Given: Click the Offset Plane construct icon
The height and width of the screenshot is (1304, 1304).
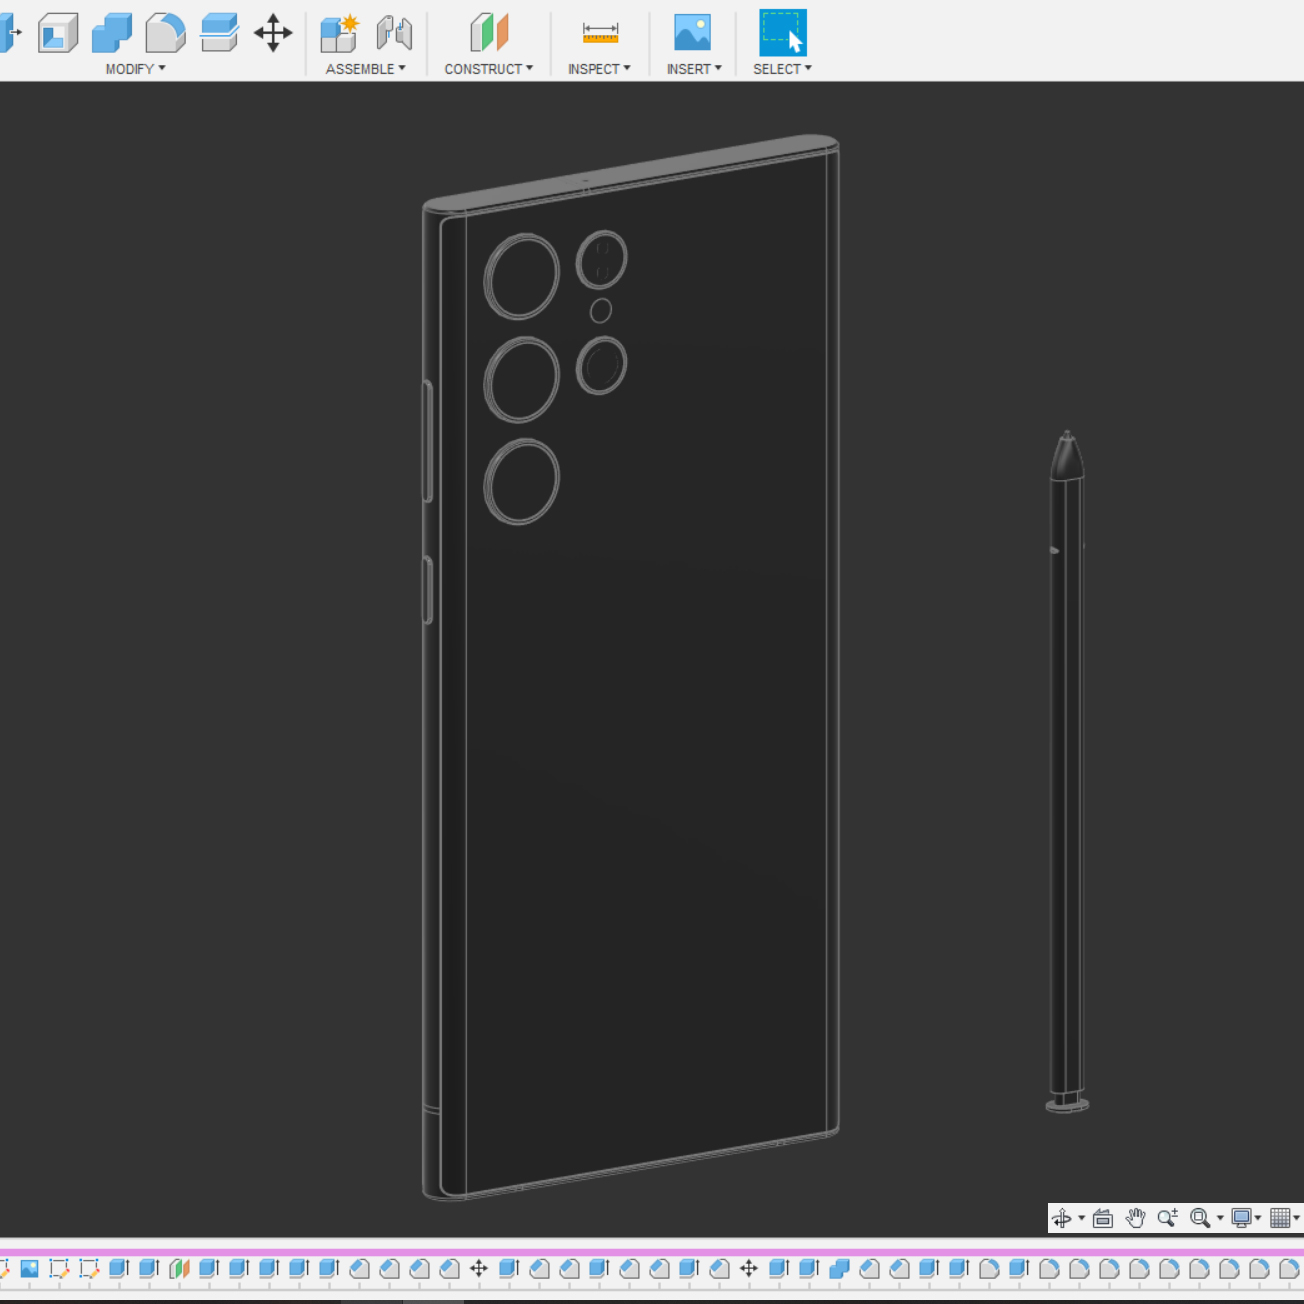Looking at the screenshot, I should 489,33.
